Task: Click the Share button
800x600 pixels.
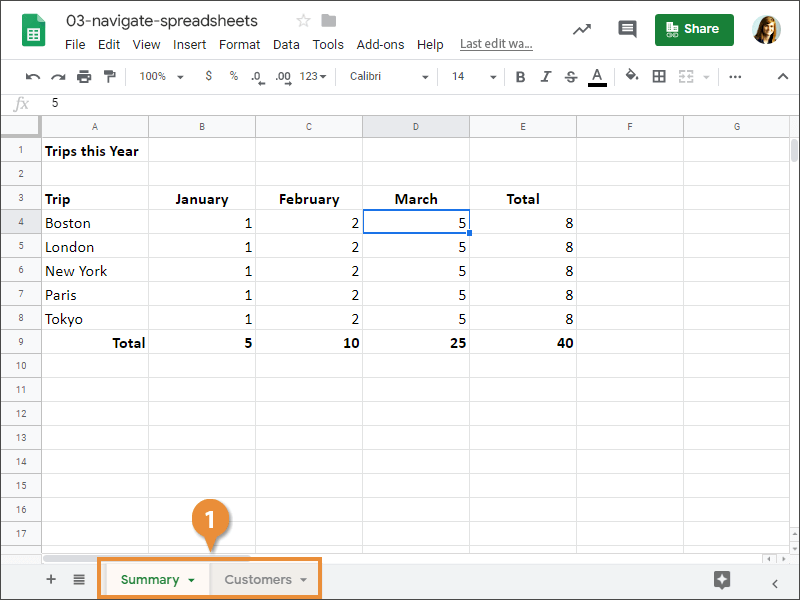Action: point(694,29)
